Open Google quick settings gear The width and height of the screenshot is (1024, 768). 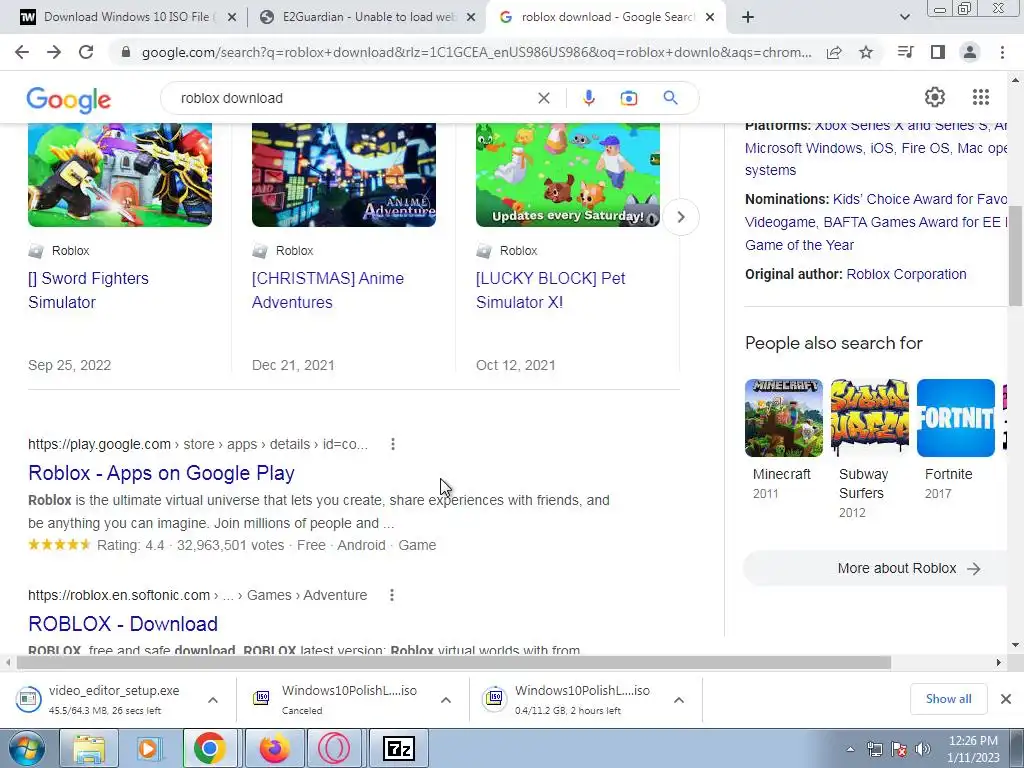935,97
